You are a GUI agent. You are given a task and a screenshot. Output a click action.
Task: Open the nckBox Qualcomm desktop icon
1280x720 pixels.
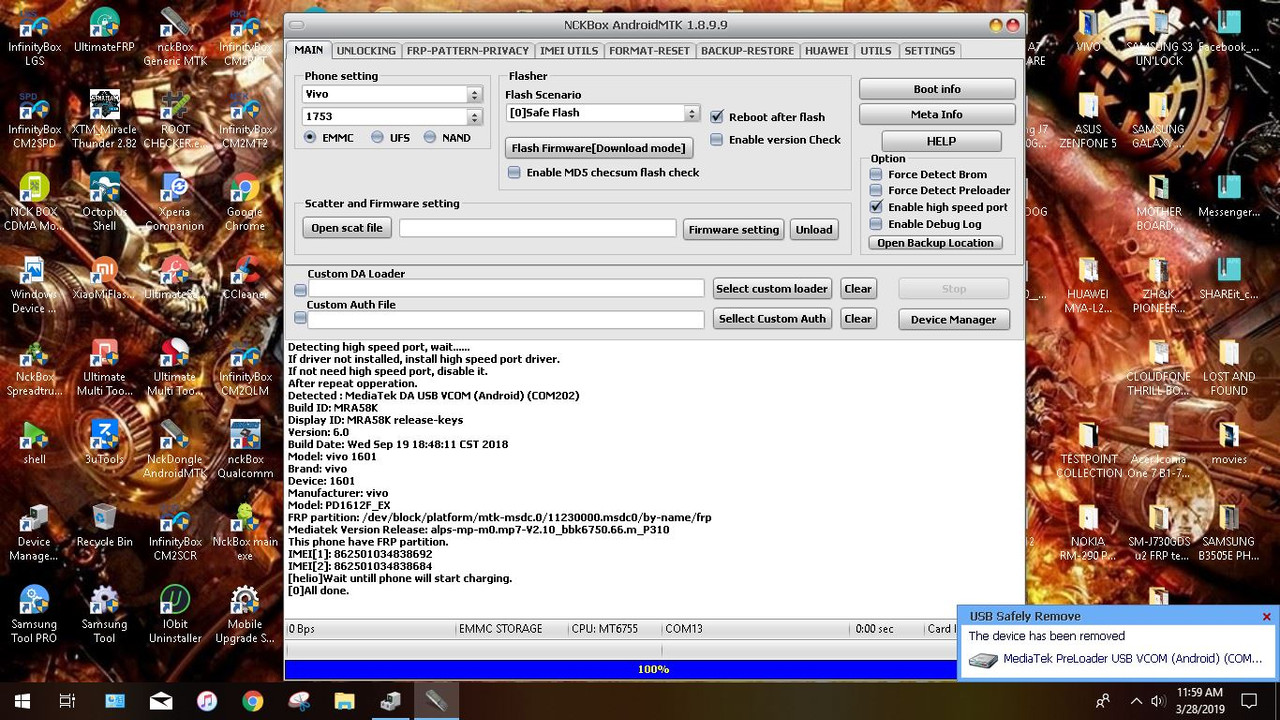[245, 448]
